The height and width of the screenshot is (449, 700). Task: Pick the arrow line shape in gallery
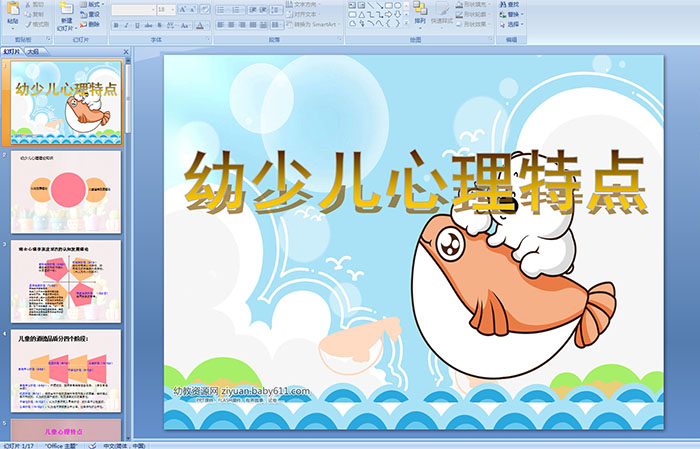pos(380,5)
